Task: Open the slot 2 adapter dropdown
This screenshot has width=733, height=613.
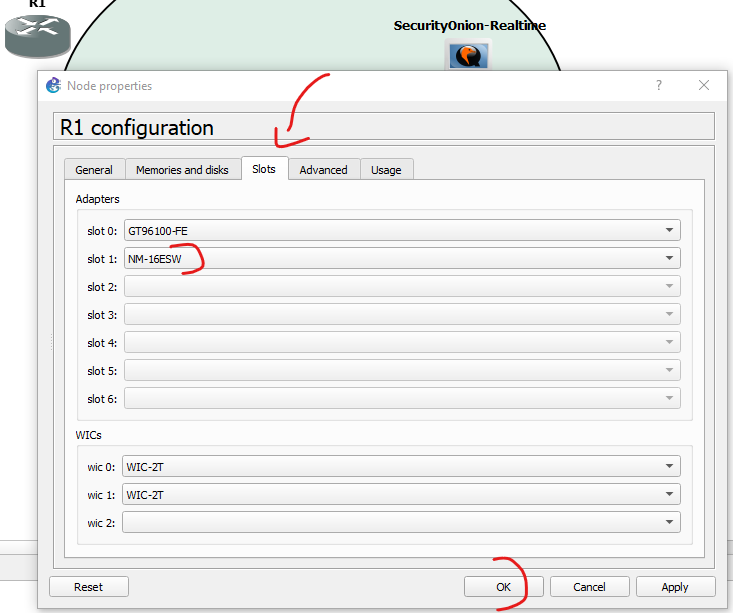Action: point(402,287)
